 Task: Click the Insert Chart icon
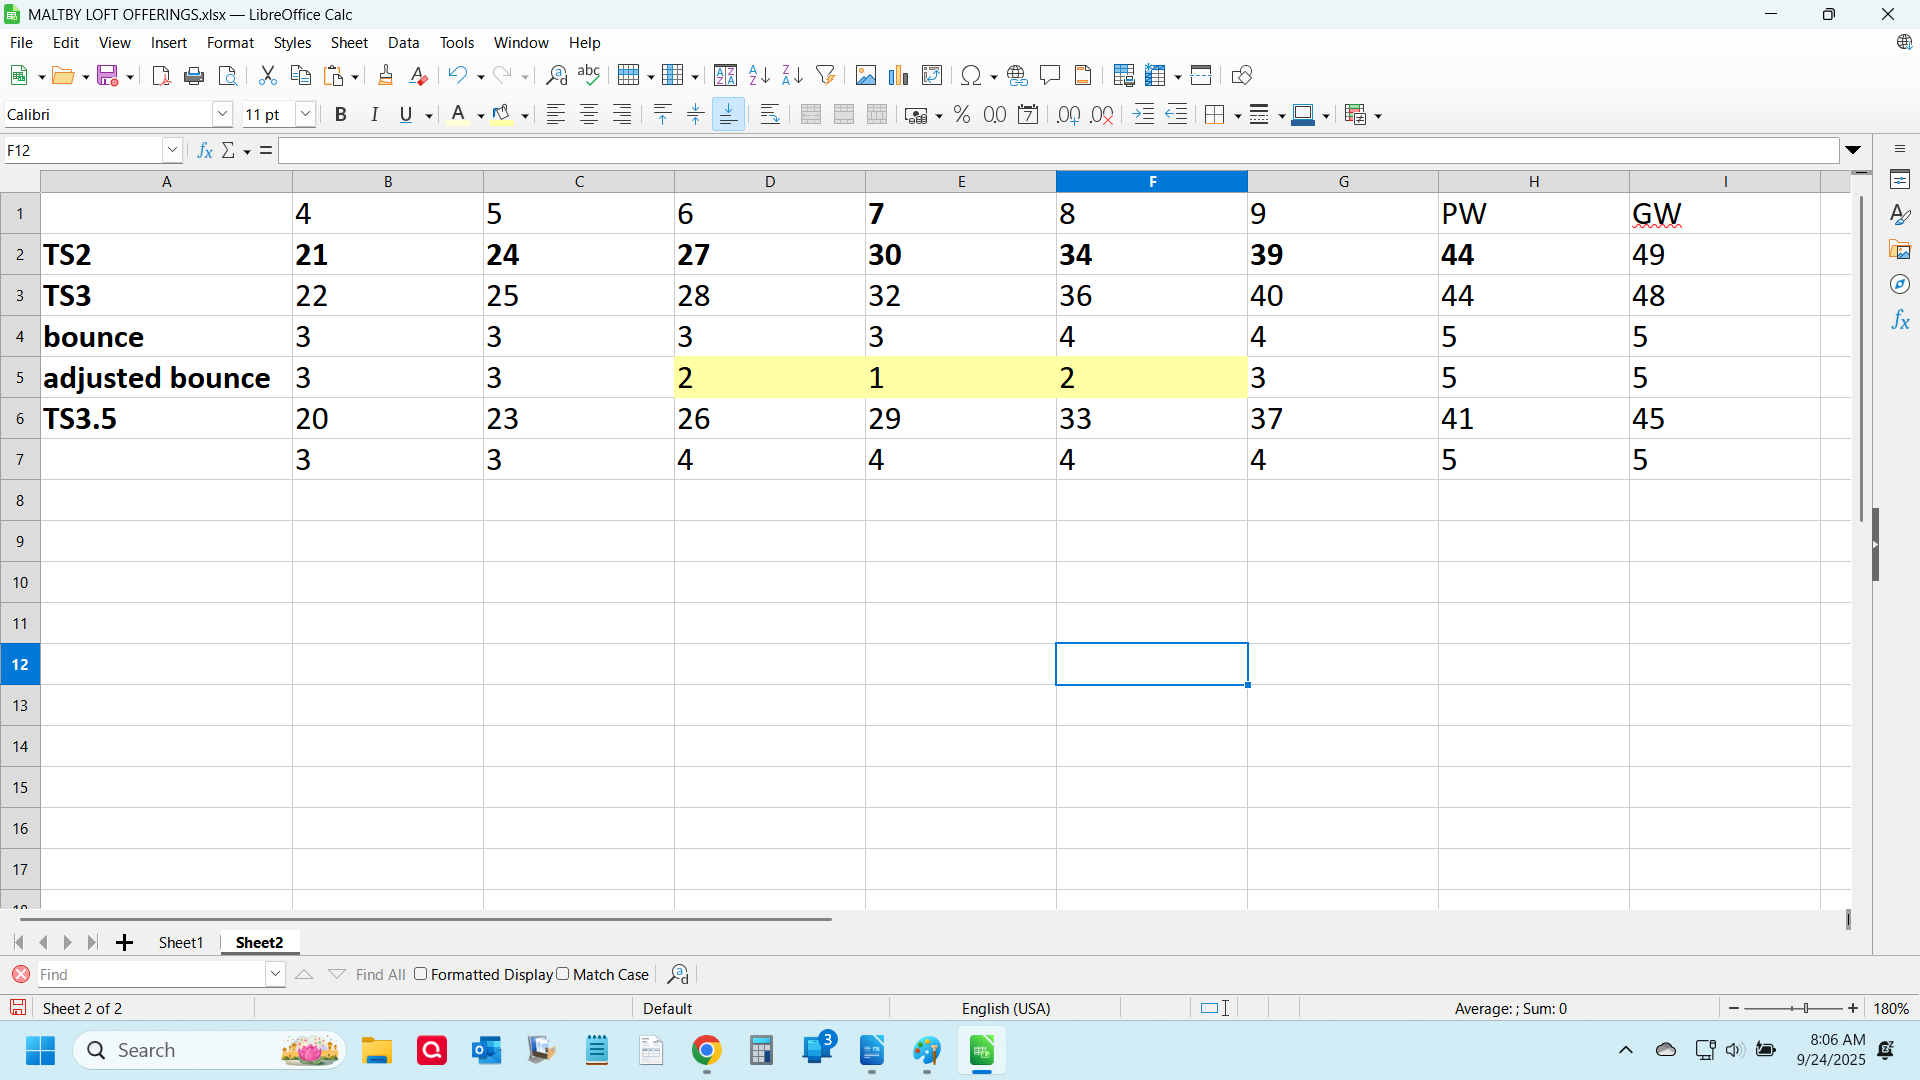899,76
